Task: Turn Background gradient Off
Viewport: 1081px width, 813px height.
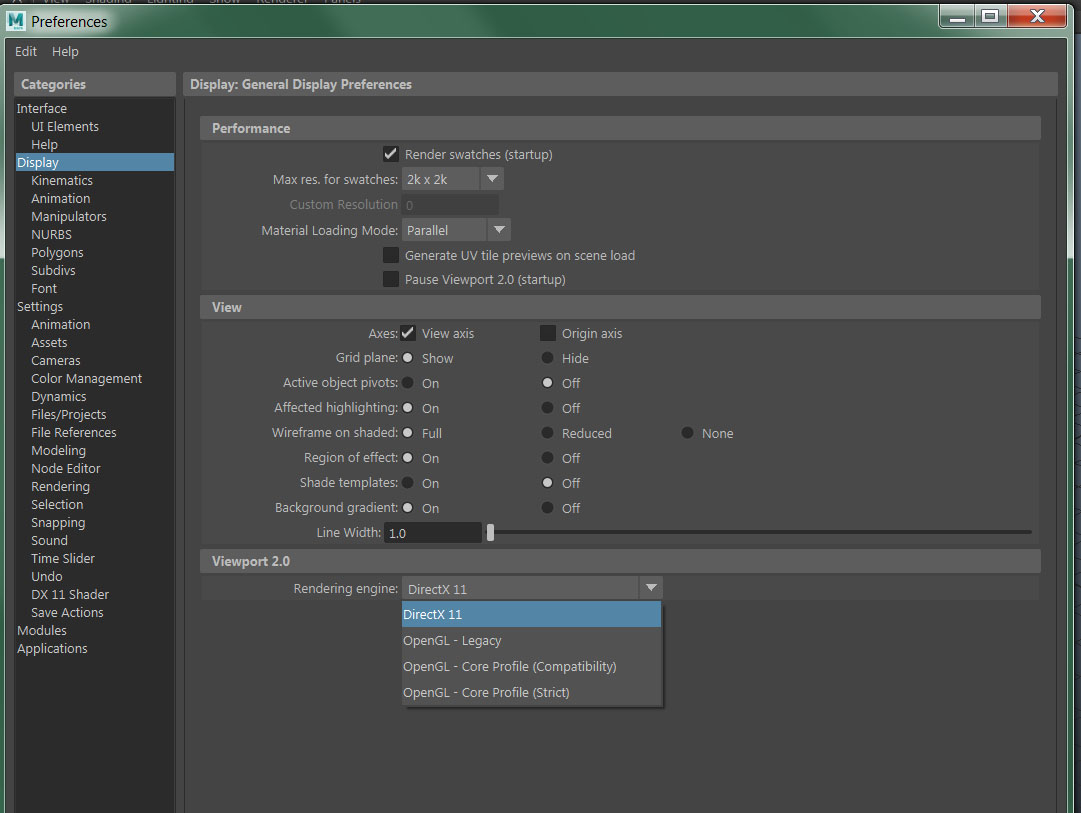Action: (548, 508)
